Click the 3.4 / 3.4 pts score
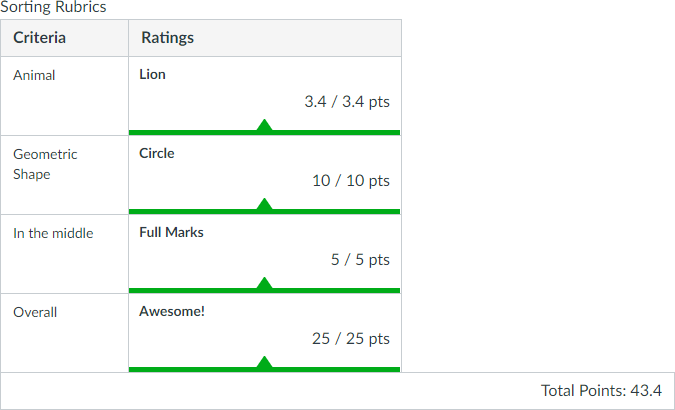Viewport: 675px width, 410px height. click(347, 102)
